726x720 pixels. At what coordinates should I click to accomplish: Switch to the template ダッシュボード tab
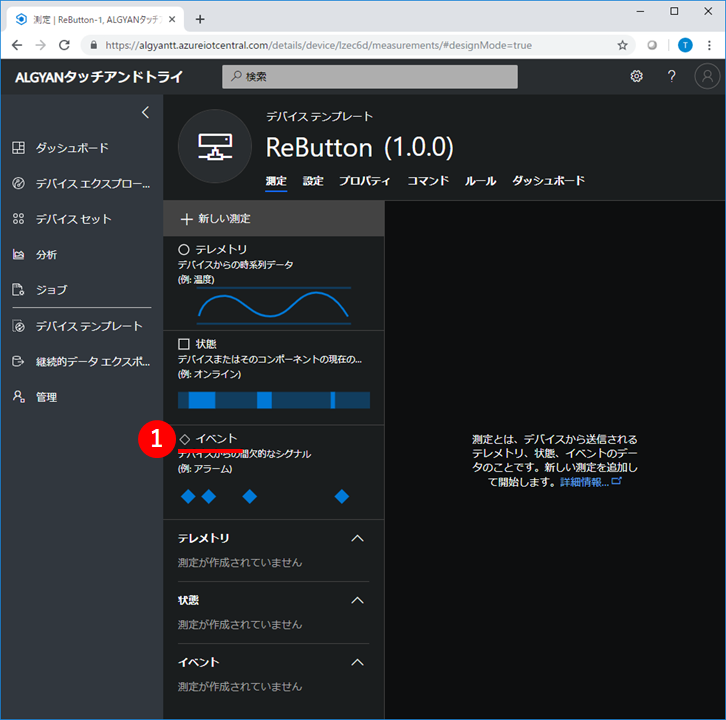click(549, 181)
